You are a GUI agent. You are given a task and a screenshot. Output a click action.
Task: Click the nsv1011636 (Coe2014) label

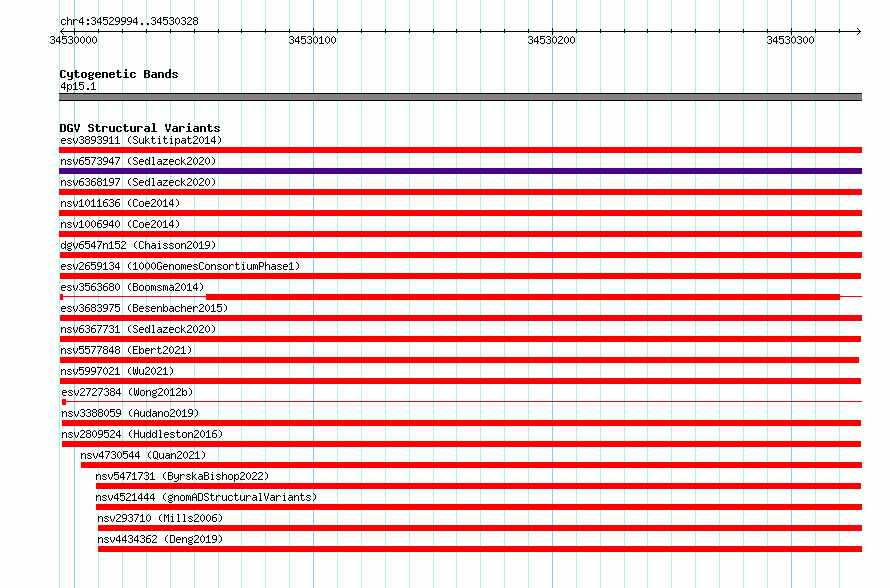(120, 203)
